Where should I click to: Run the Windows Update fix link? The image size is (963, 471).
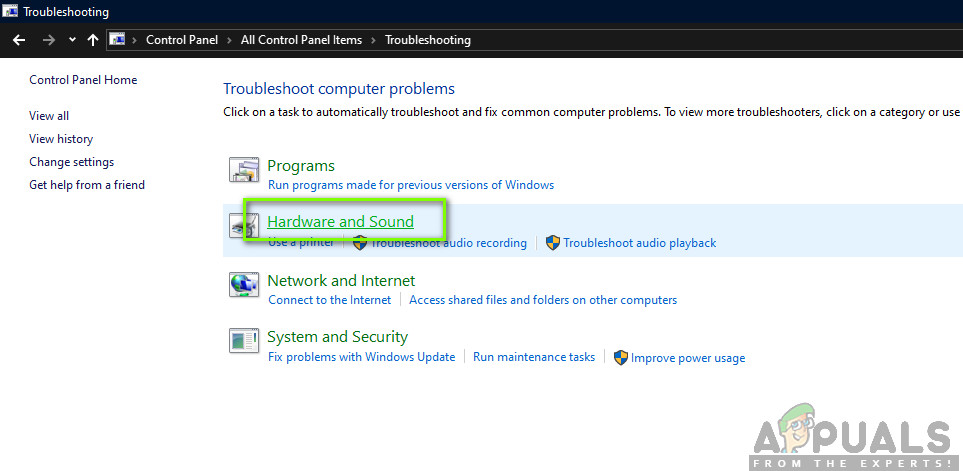click(361, 357)
